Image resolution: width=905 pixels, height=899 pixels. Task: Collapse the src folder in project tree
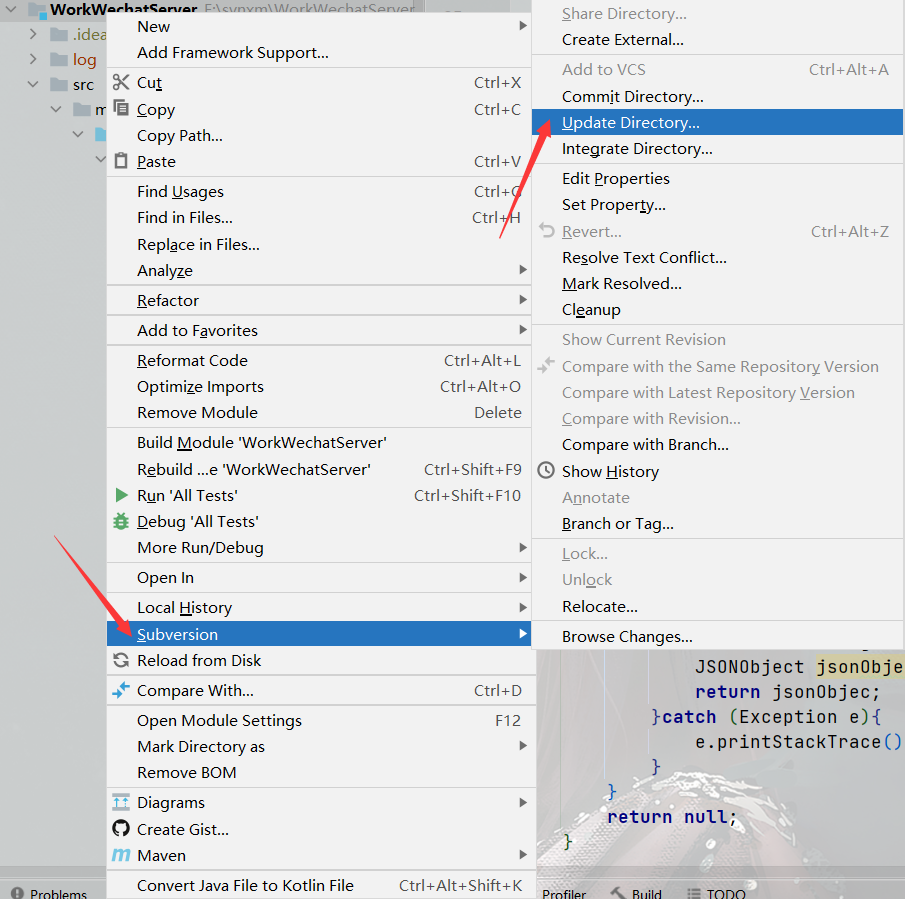coord(32,84)
